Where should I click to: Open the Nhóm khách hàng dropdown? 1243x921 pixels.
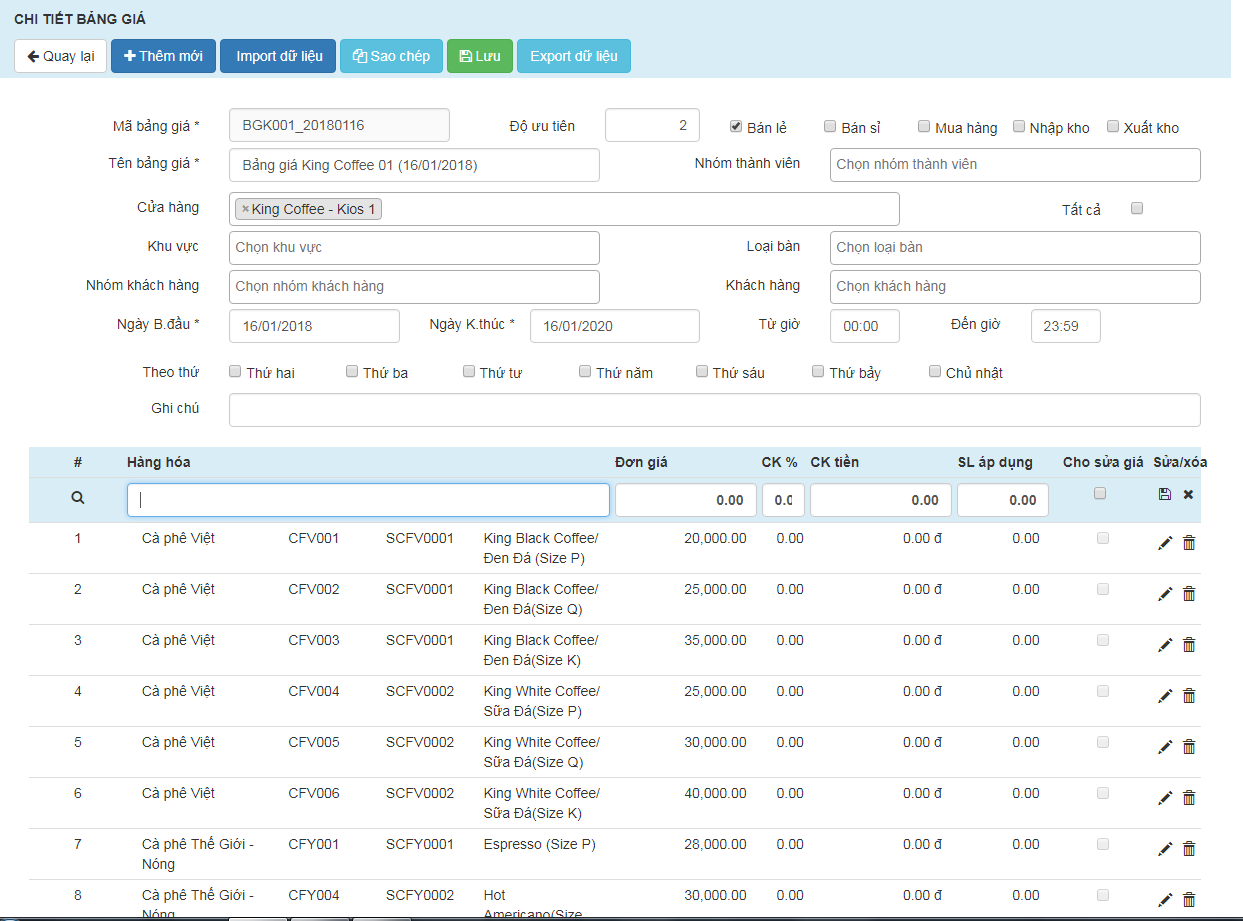414,287
